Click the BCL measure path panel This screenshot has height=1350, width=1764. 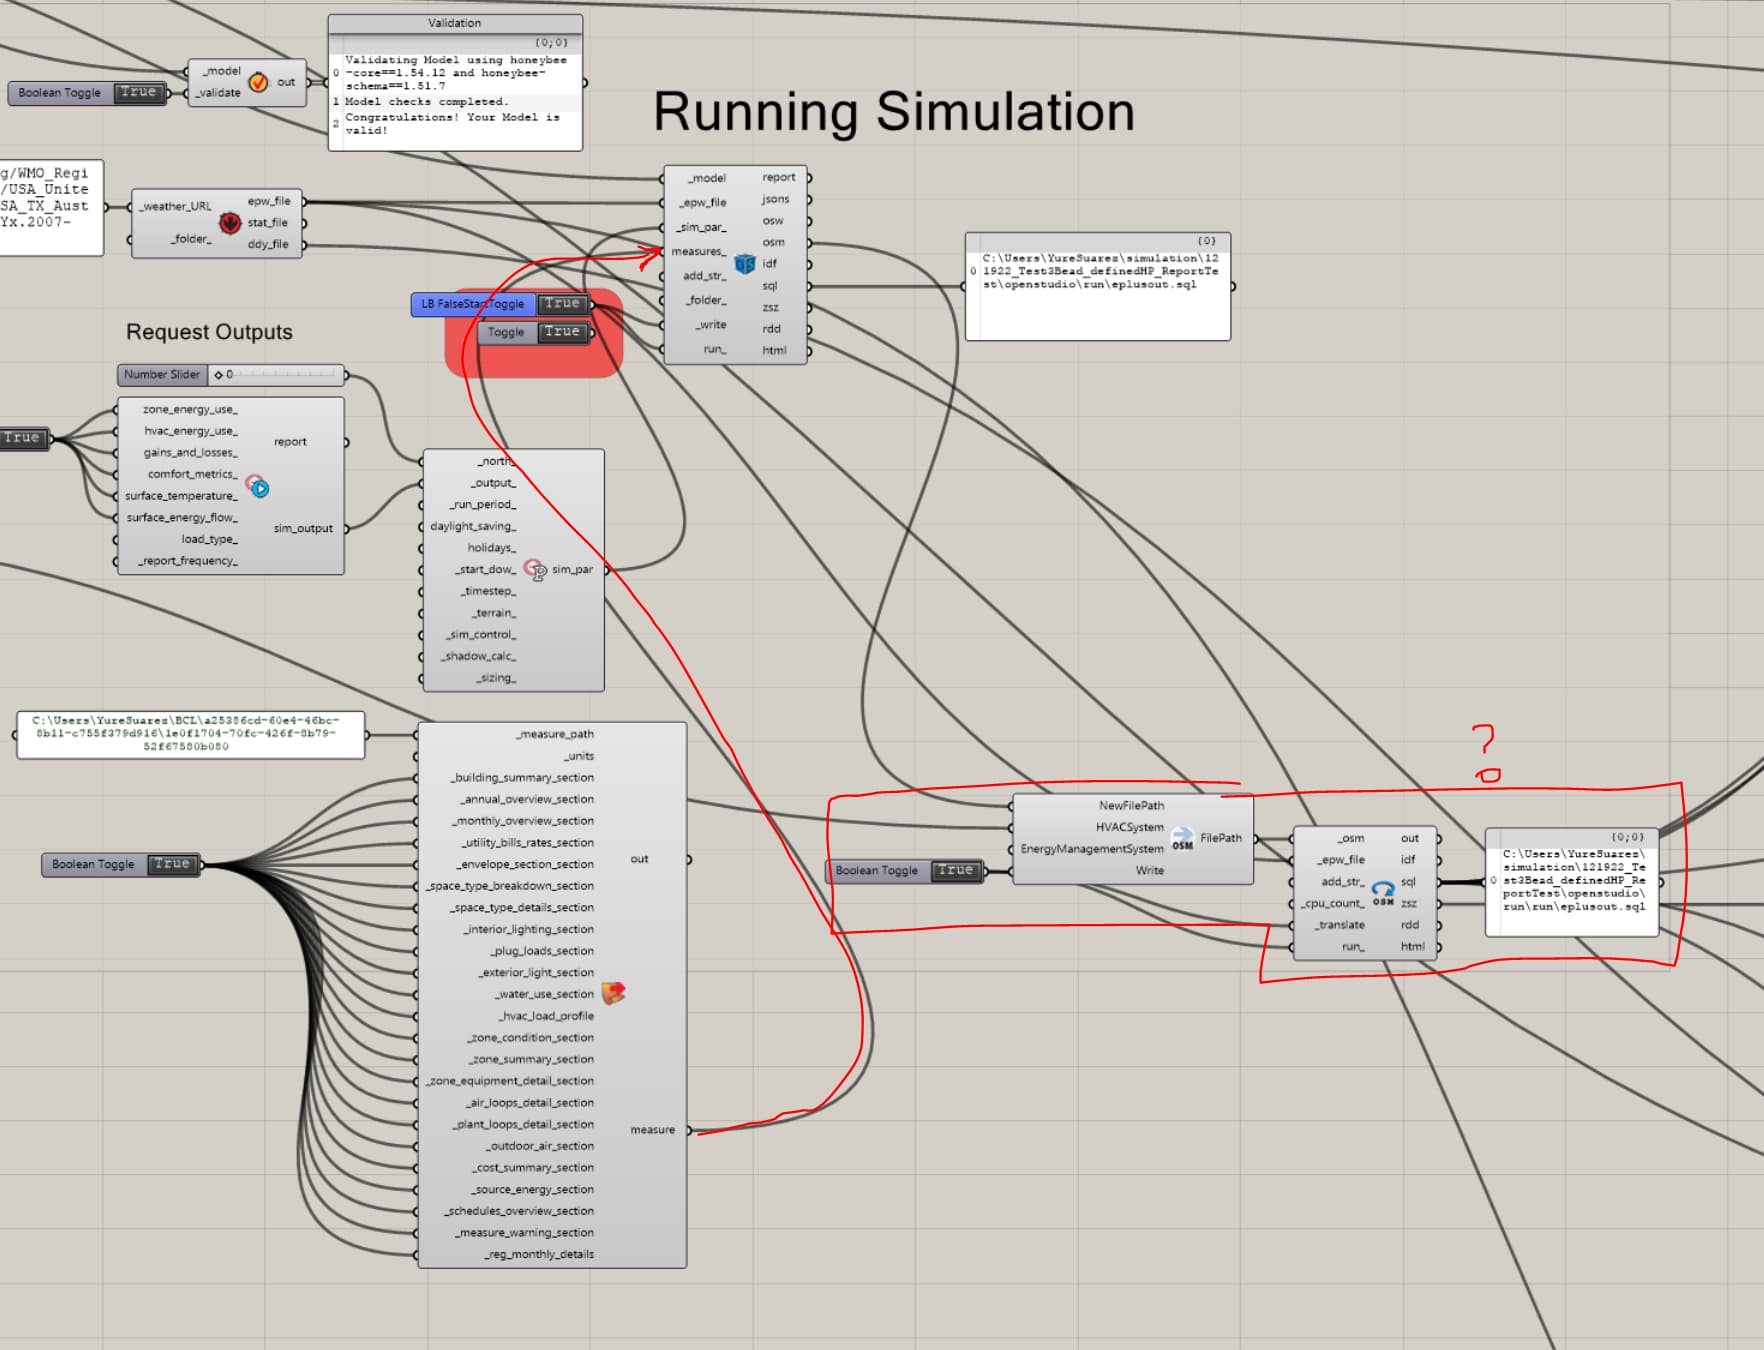coord(190,734)
